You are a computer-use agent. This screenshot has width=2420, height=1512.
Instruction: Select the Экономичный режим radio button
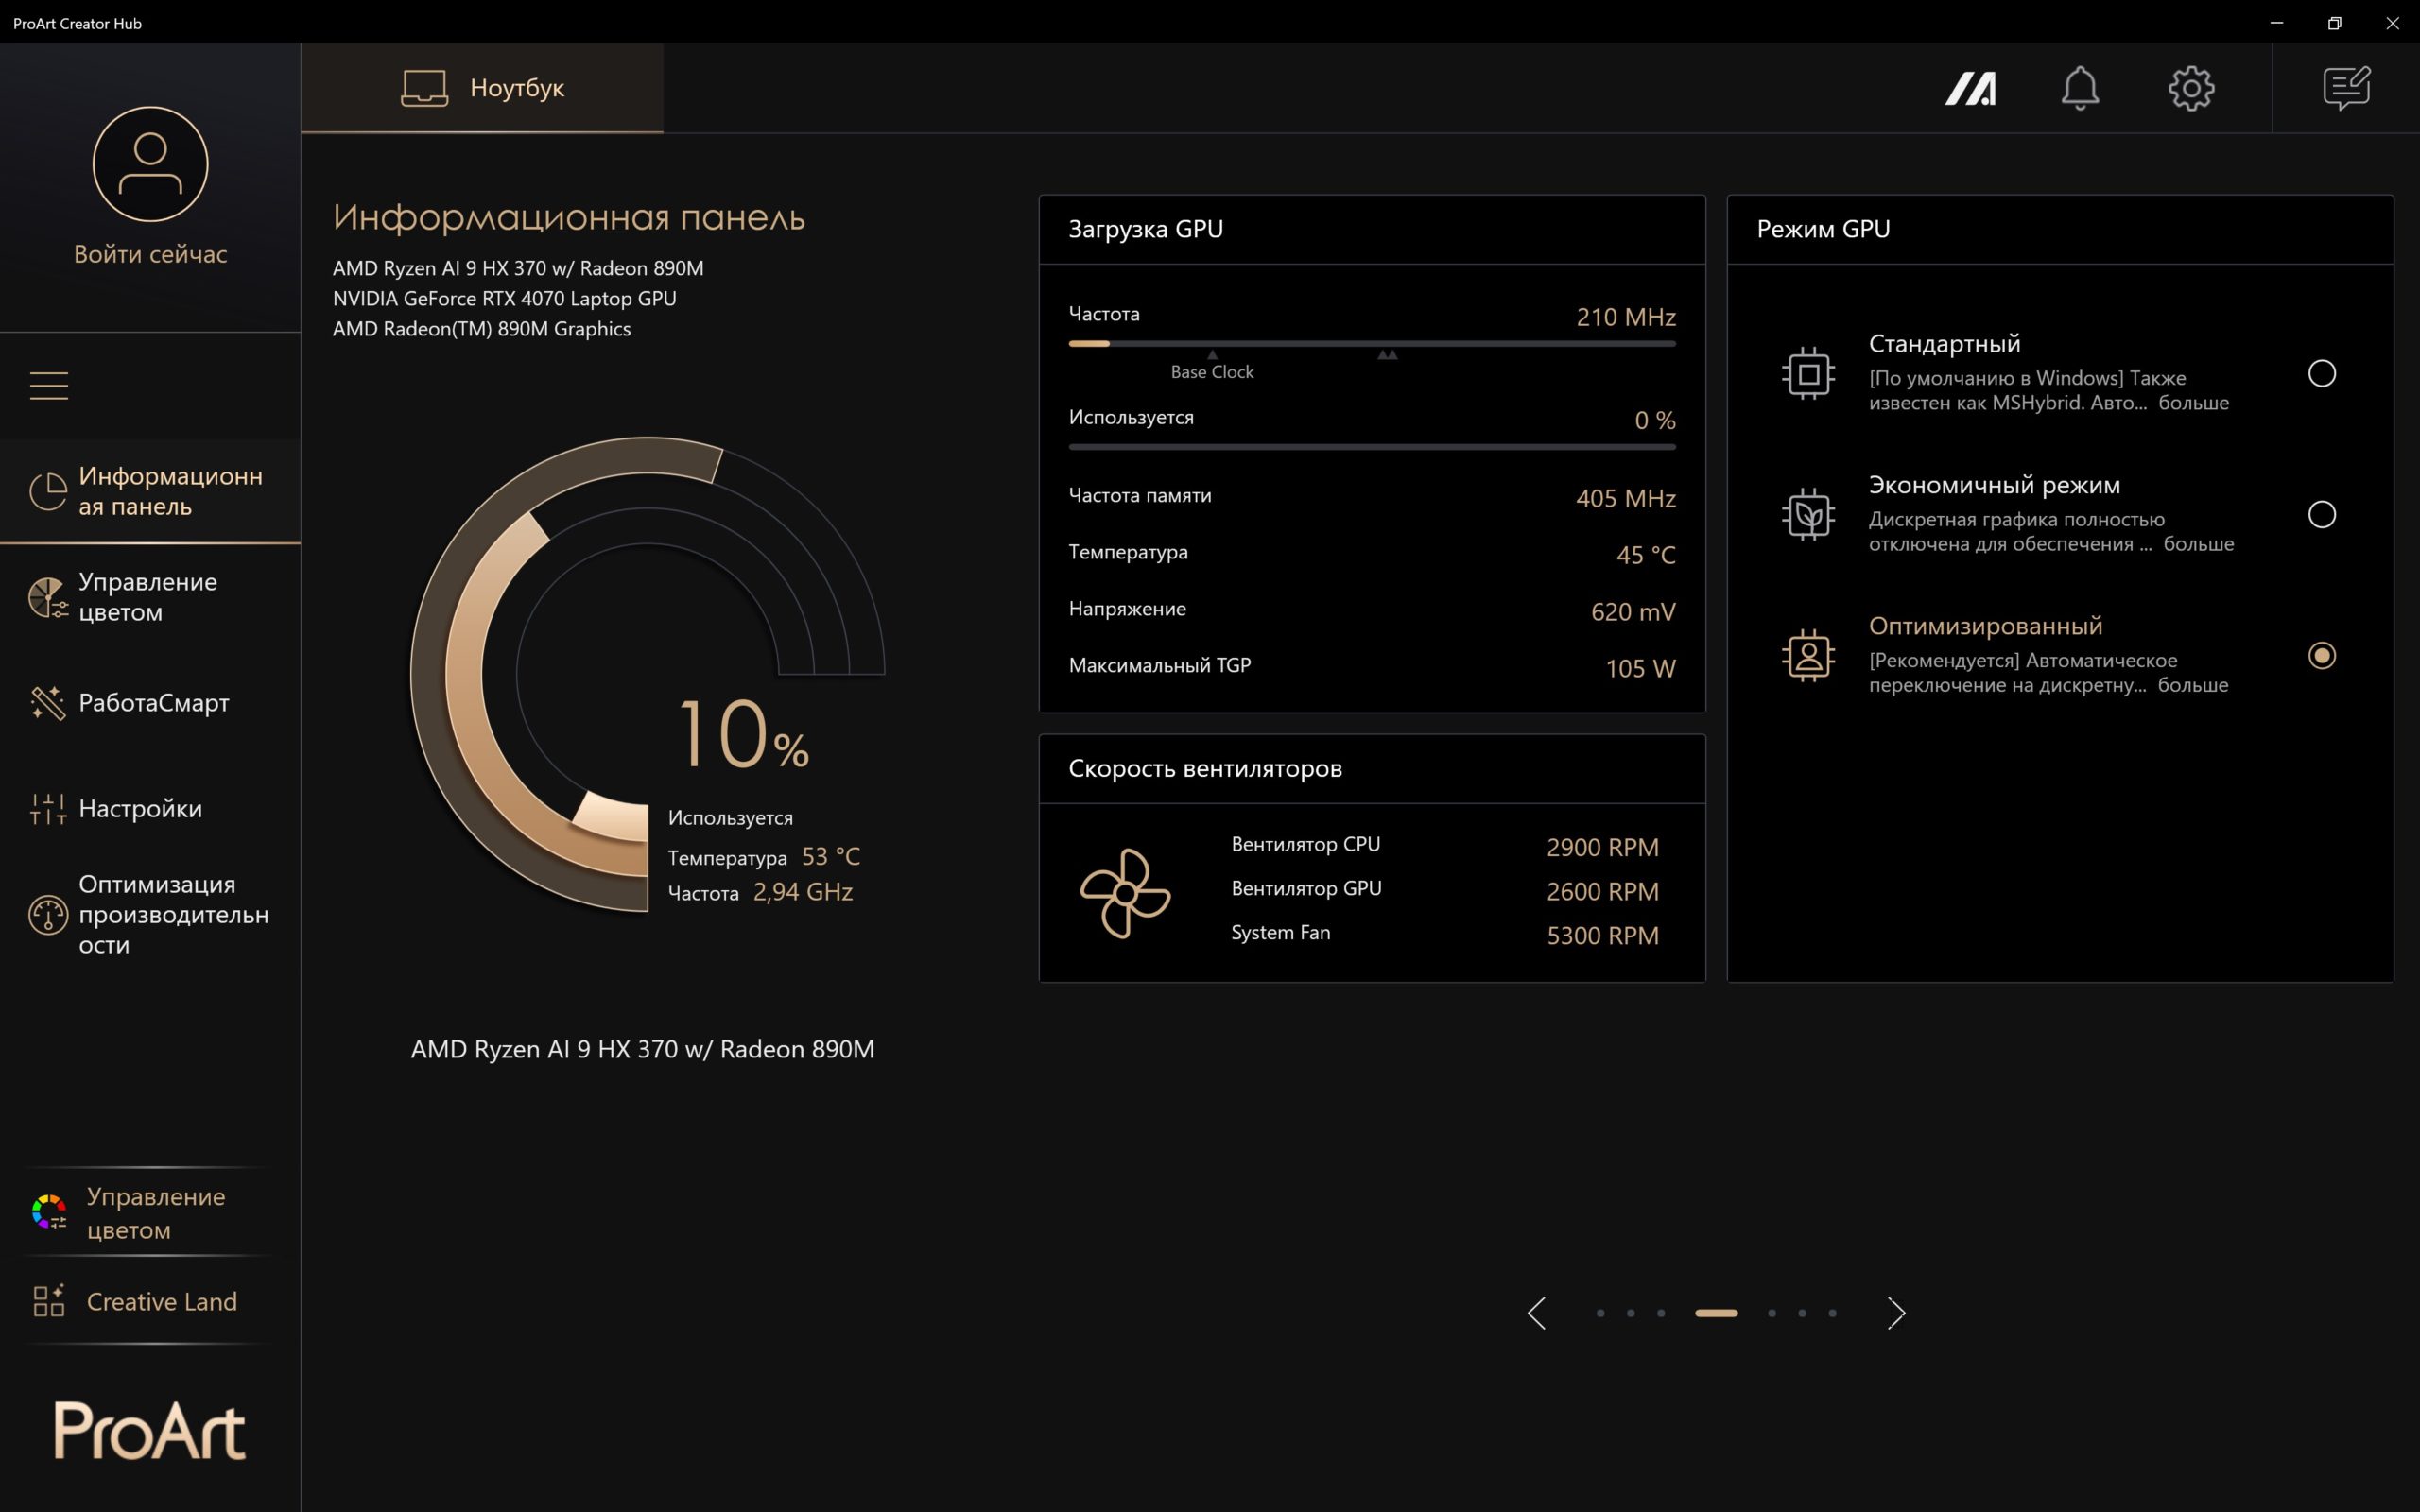point(2321,514)
